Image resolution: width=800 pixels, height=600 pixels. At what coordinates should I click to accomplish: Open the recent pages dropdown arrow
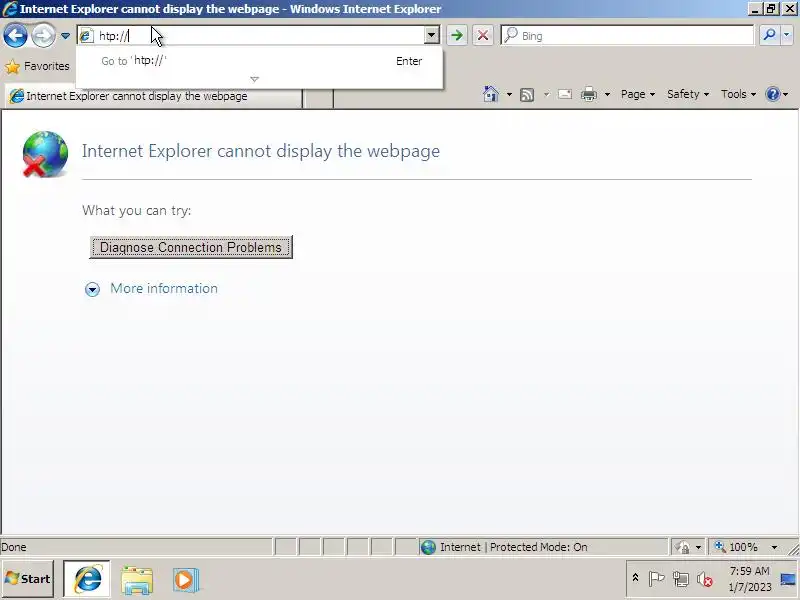tap(65, 36)
